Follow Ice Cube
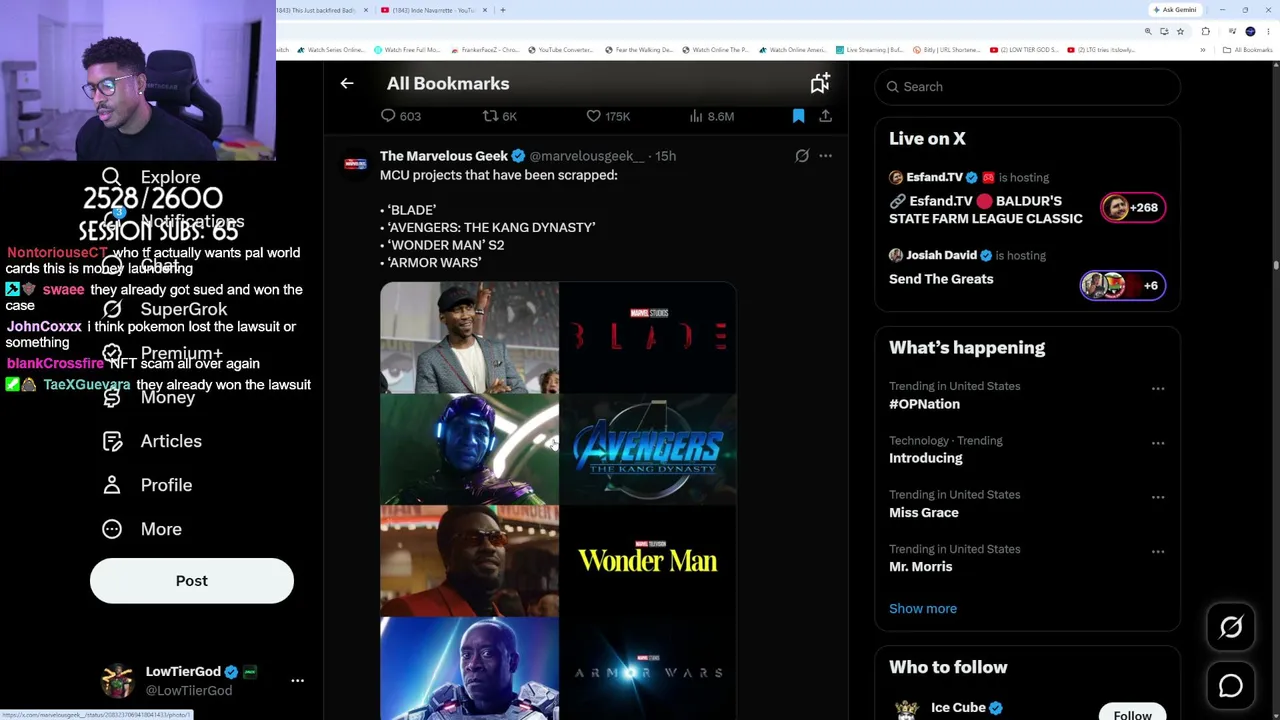1280x720 pixels. (x=1133, y=713)
